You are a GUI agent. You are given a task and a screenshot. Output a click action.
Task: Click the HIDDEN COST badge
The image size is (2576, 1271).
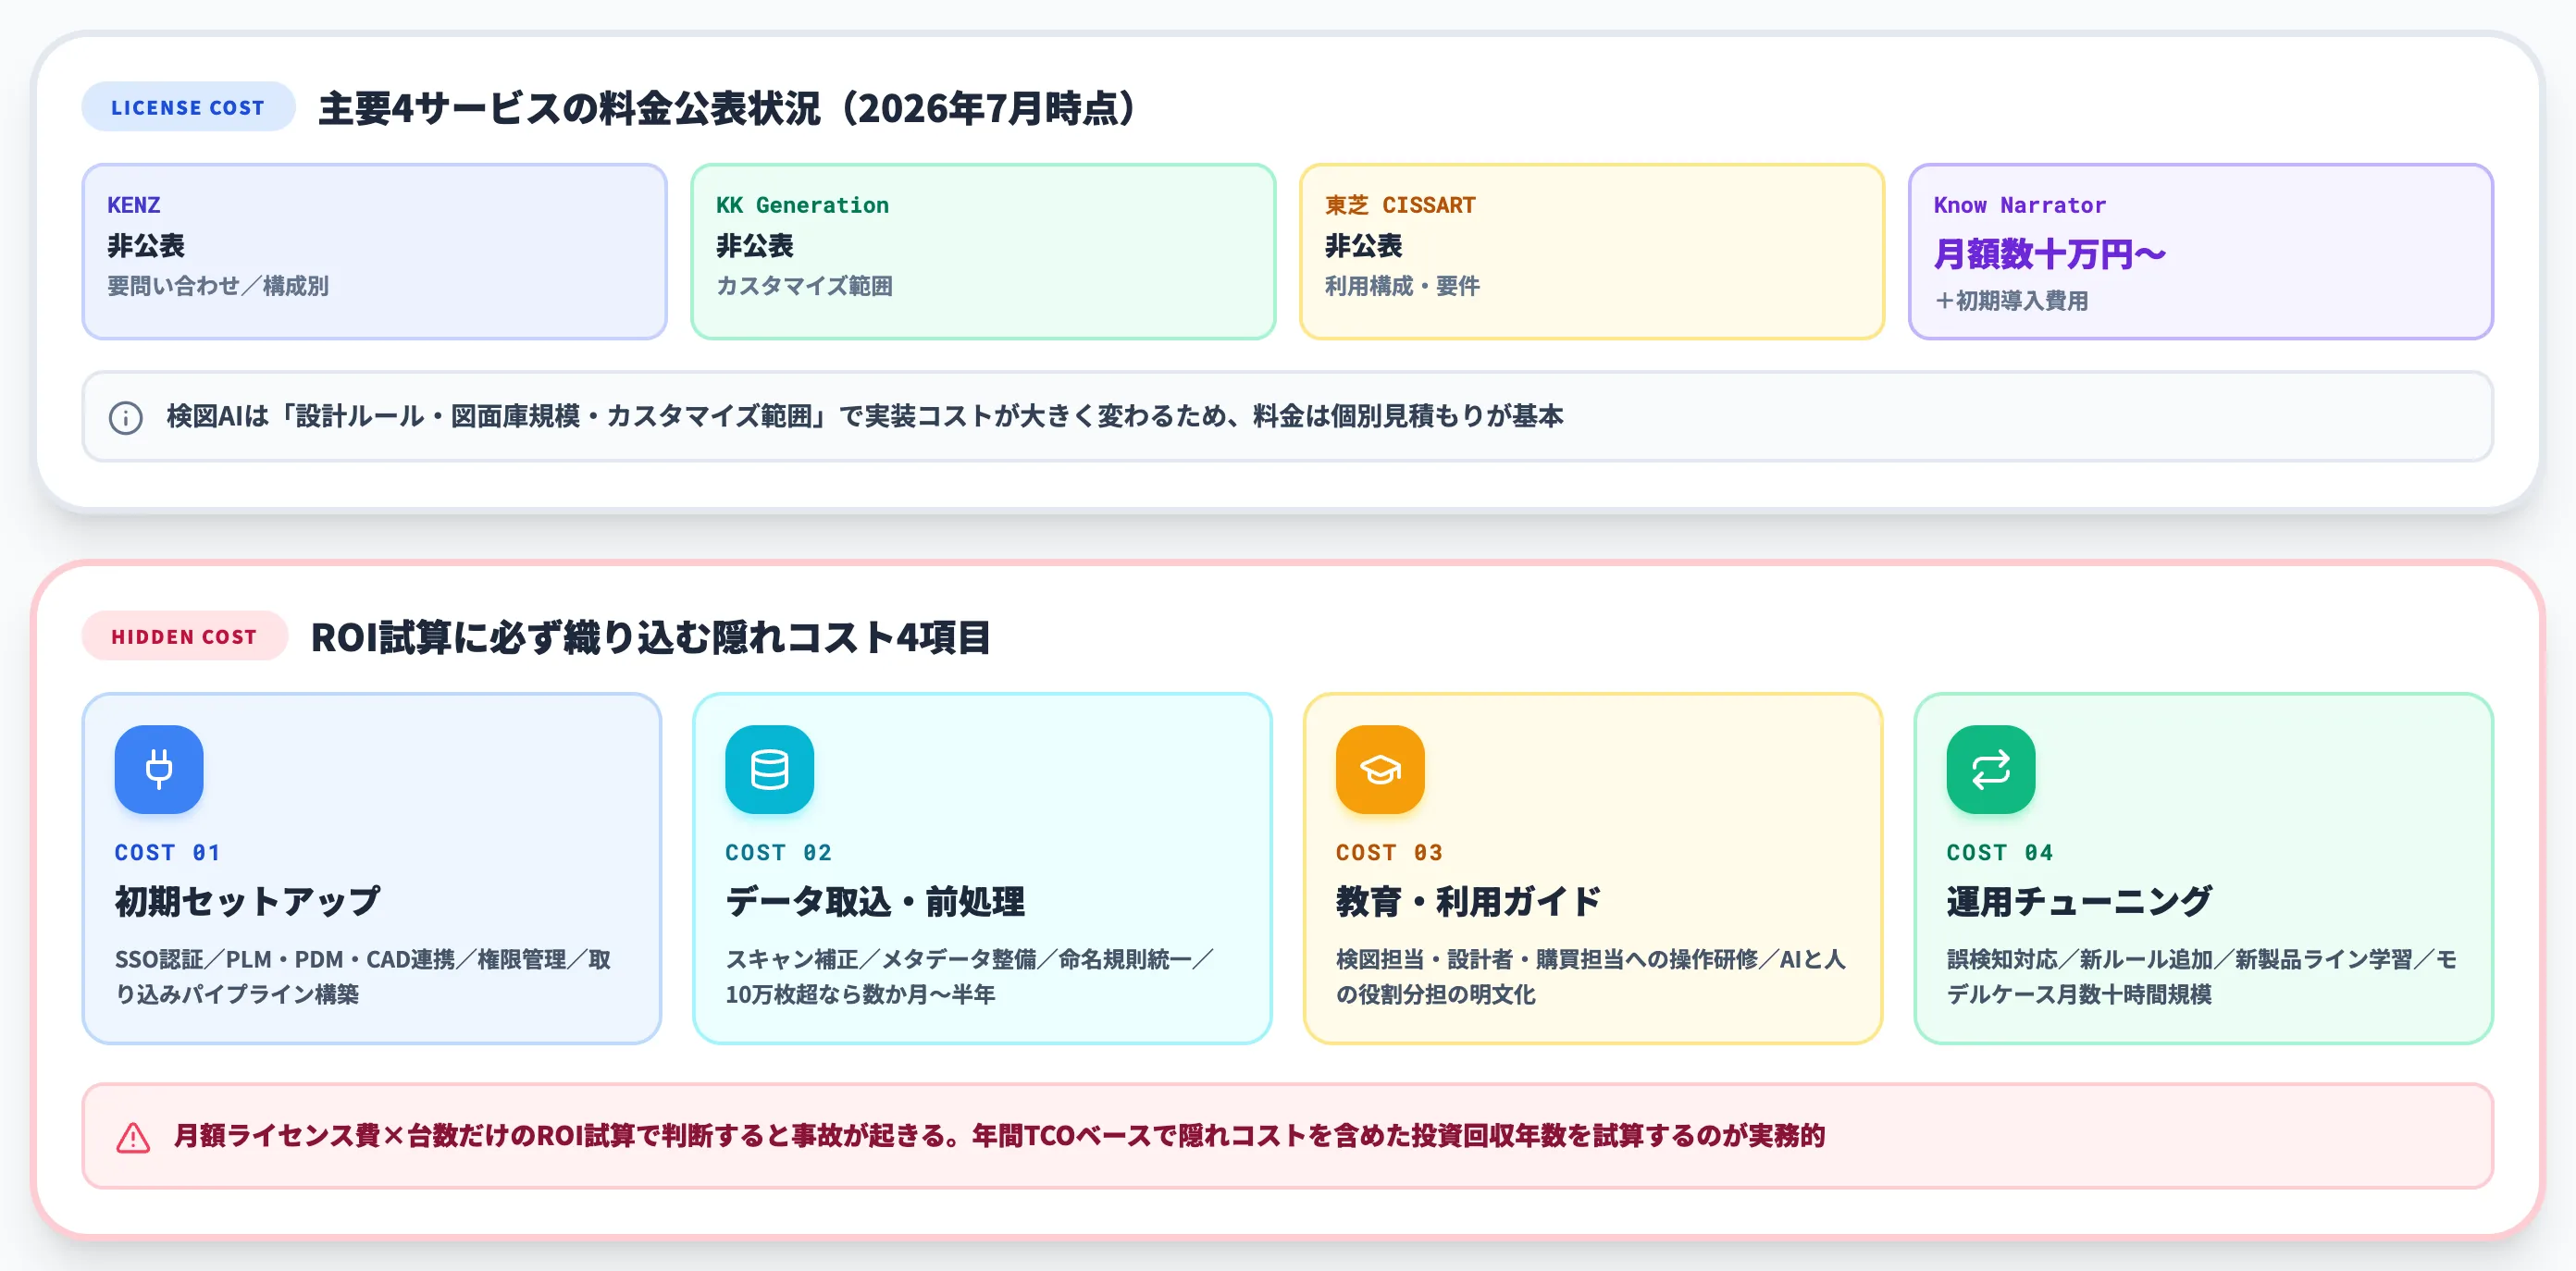[x=184, y=636]
